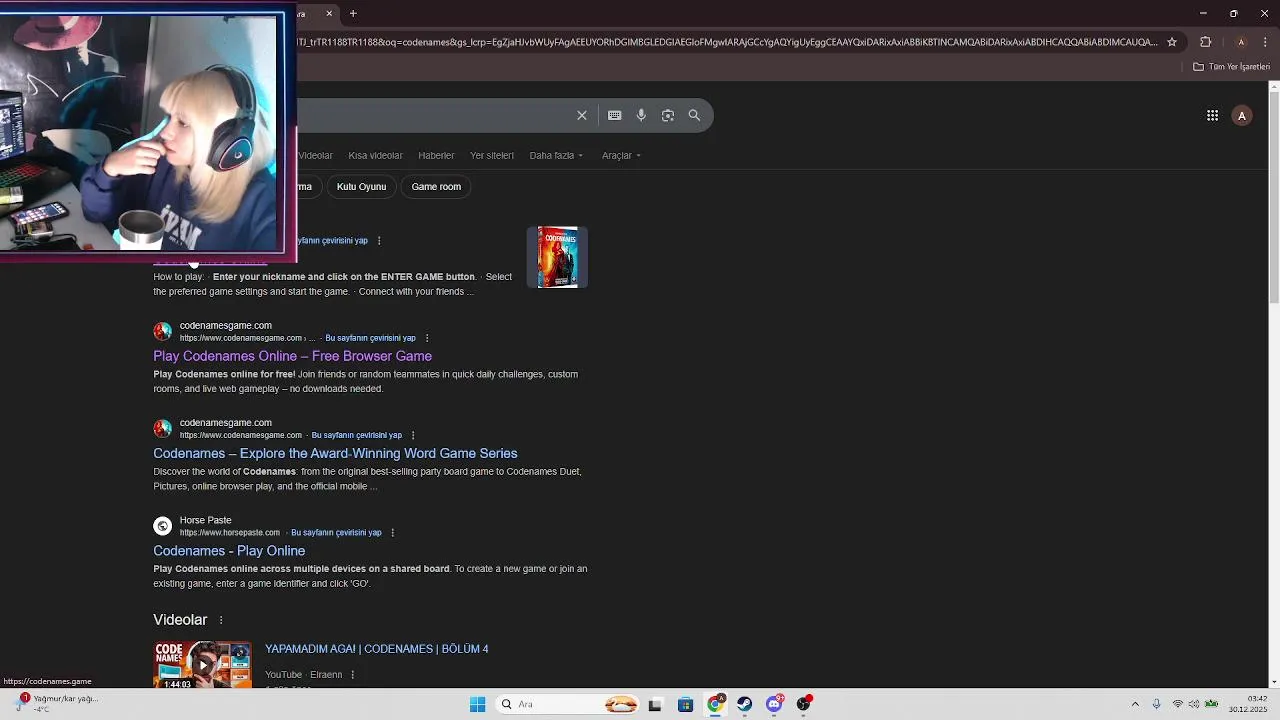
Task: Start voice search with the microphone
Action: (641, 115)
